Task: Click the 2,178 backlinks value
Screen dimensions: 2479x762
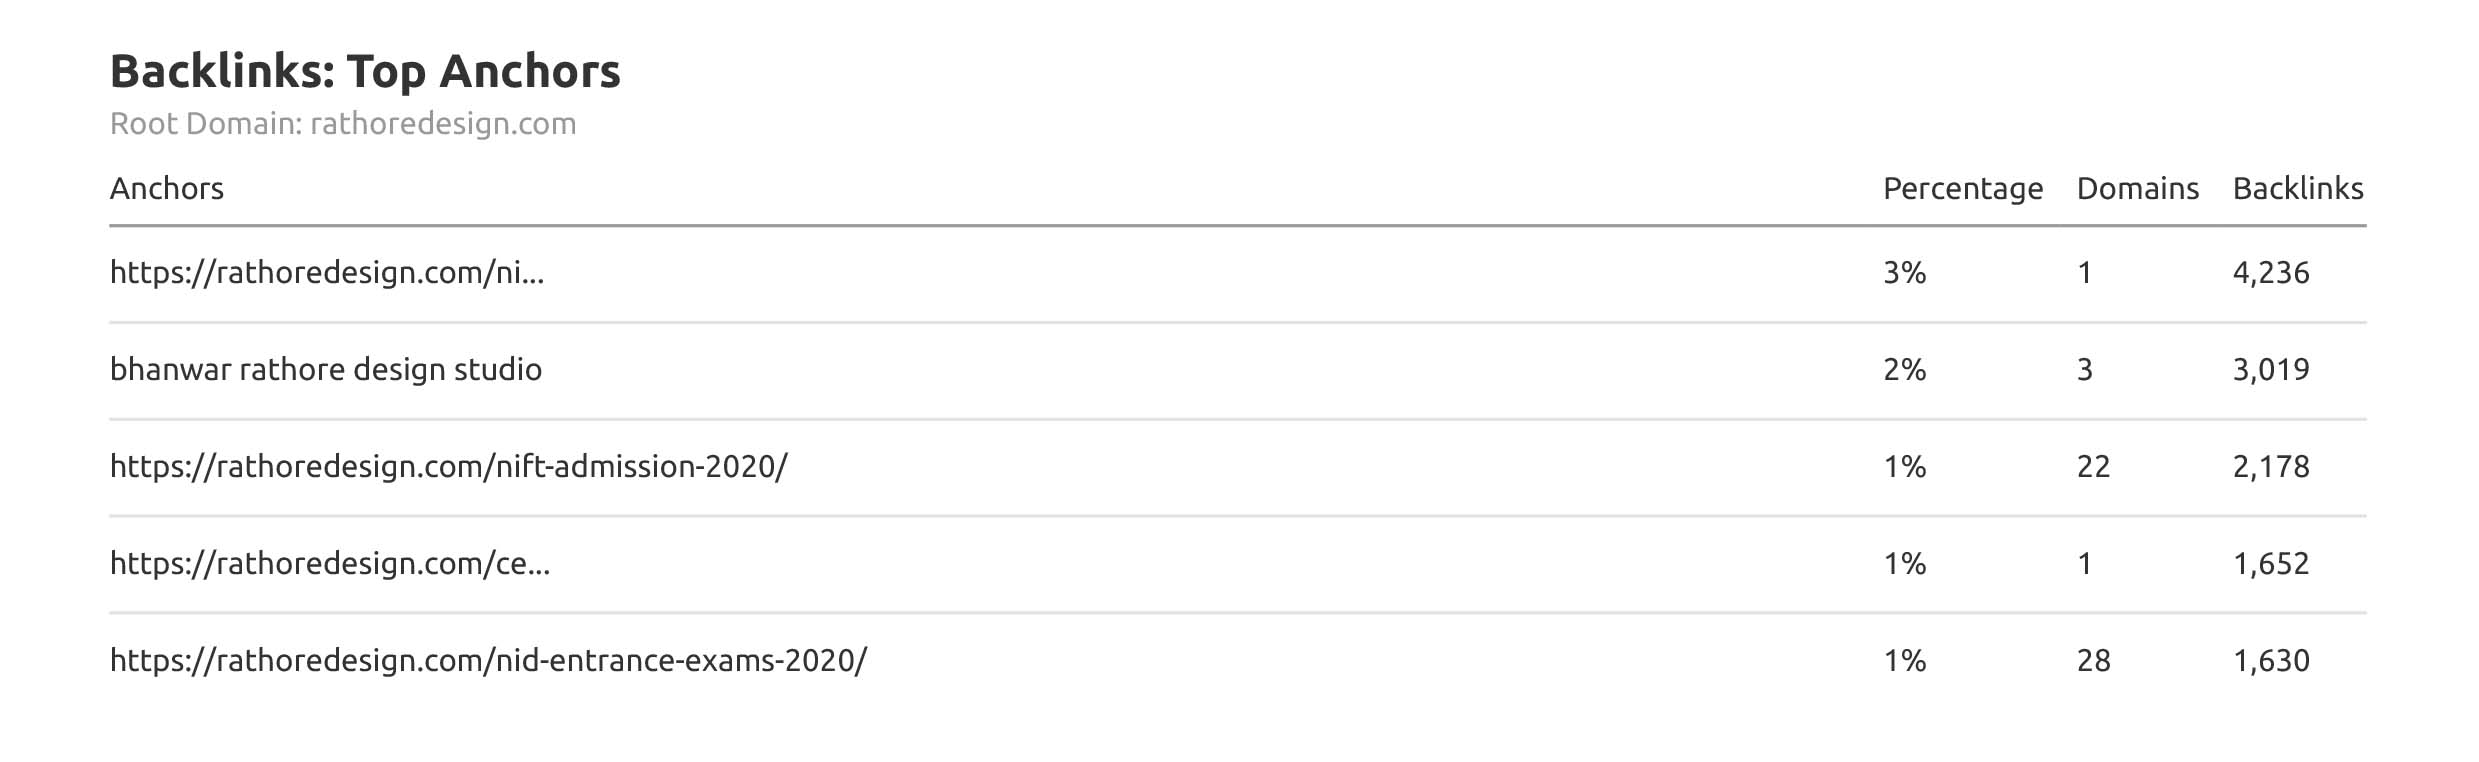Action: click(x=2271, y=467)
